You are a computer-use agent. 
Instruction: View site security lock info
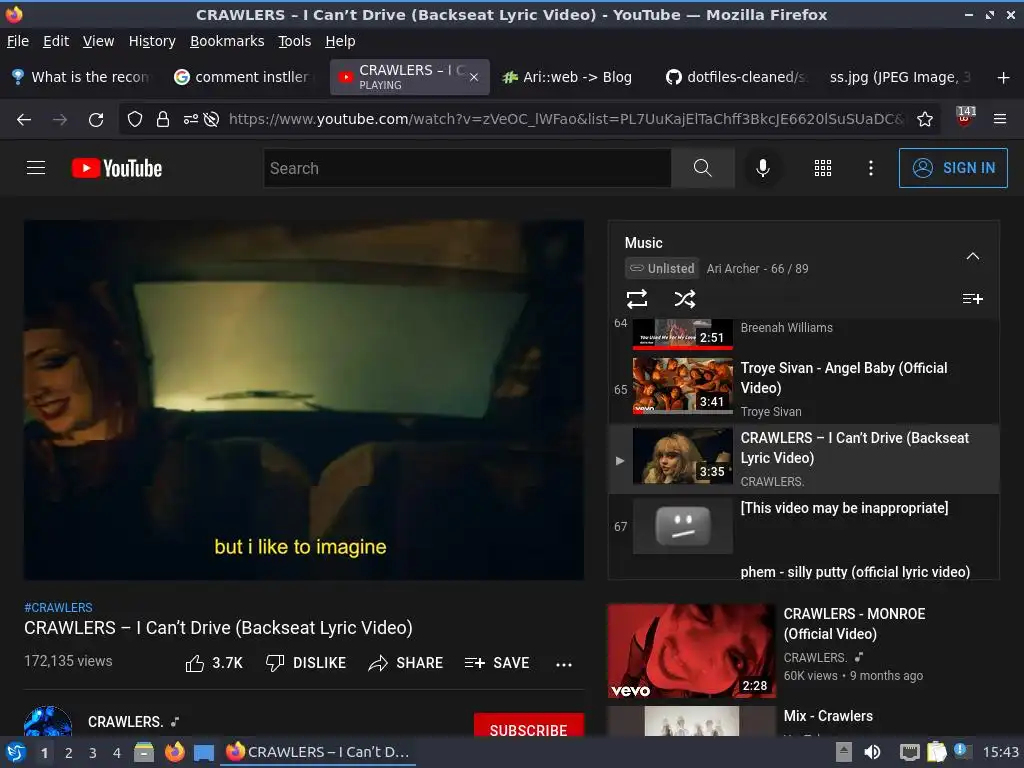point(163,120)
